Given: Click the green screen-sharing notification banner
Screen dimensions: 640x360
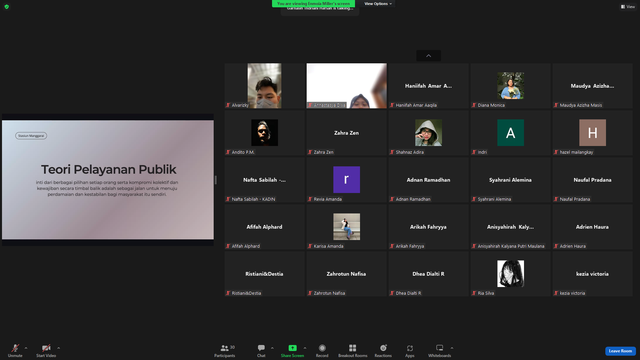Looking at the screenshot, I should coord(313,4).
